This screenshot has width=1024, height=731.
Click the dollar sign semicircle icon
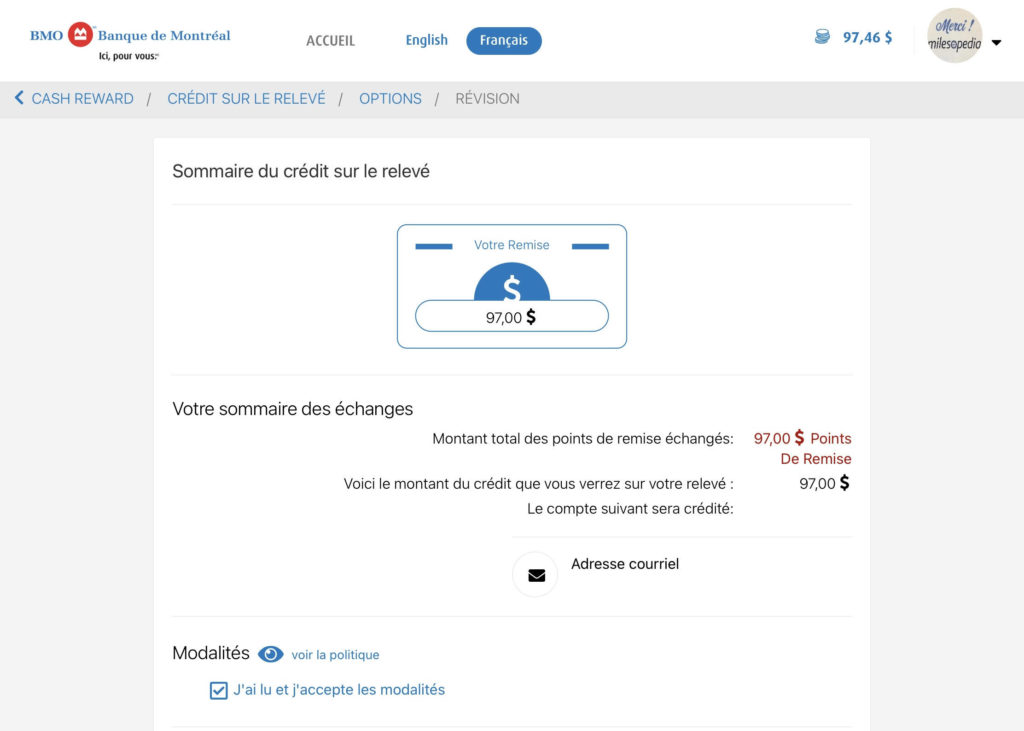[511, 287]
